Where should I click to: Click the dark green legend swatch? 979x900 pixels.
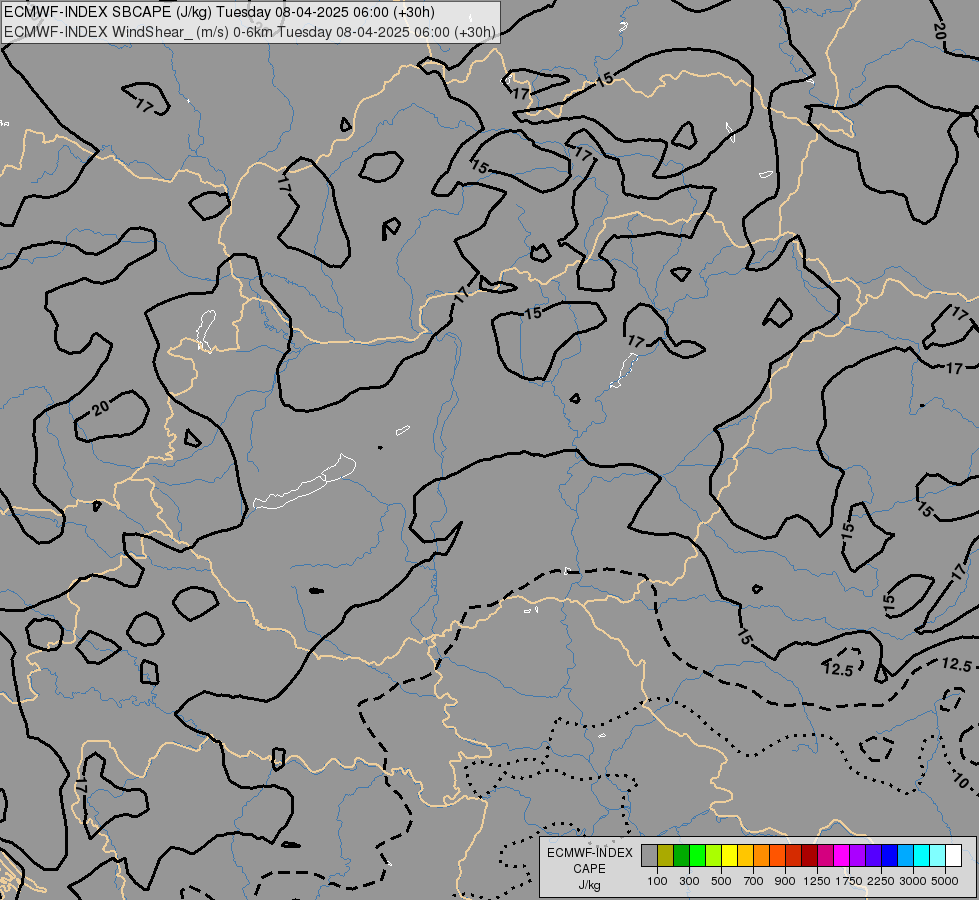click(681, 855)
